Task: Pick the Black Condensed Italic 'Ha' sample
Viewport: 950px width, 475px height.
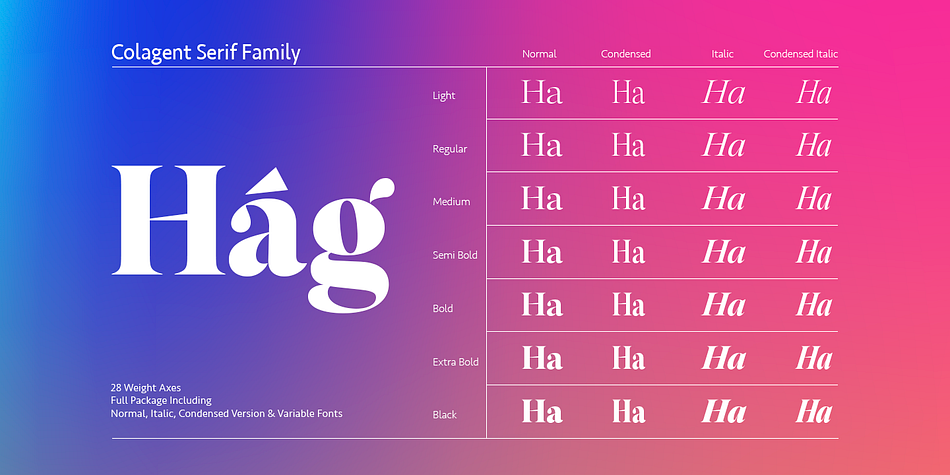Action: pyautogui.click(x=814, y=411)
